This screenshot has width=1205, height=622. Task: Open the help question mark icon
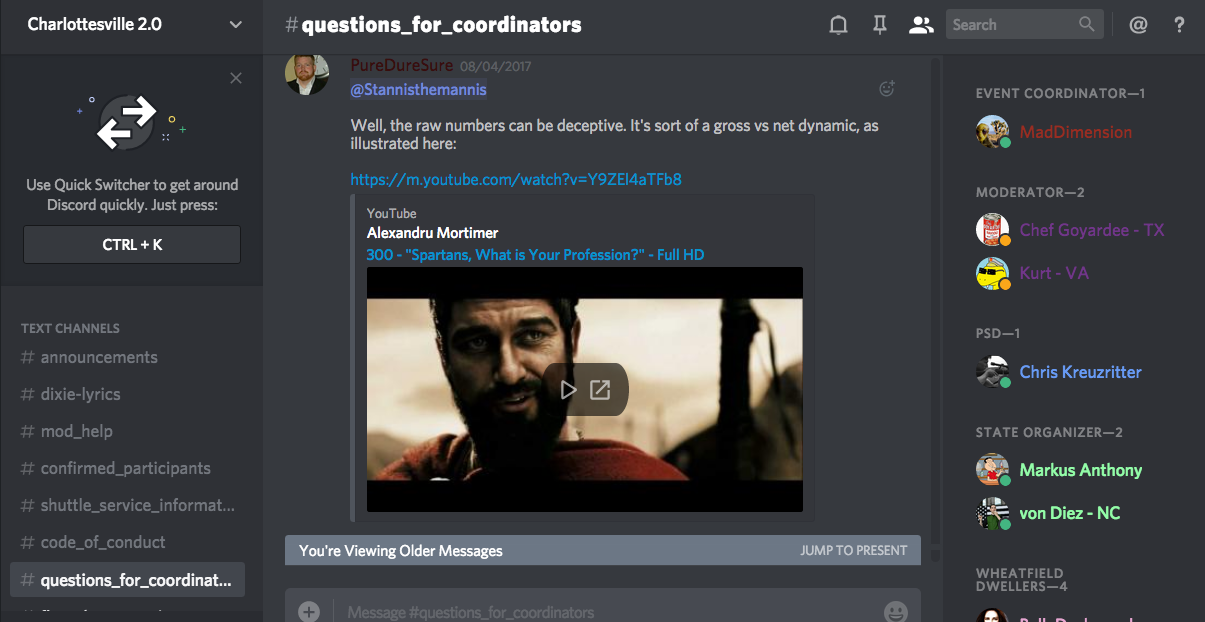pyautogui.click(x=1180, y=25)
